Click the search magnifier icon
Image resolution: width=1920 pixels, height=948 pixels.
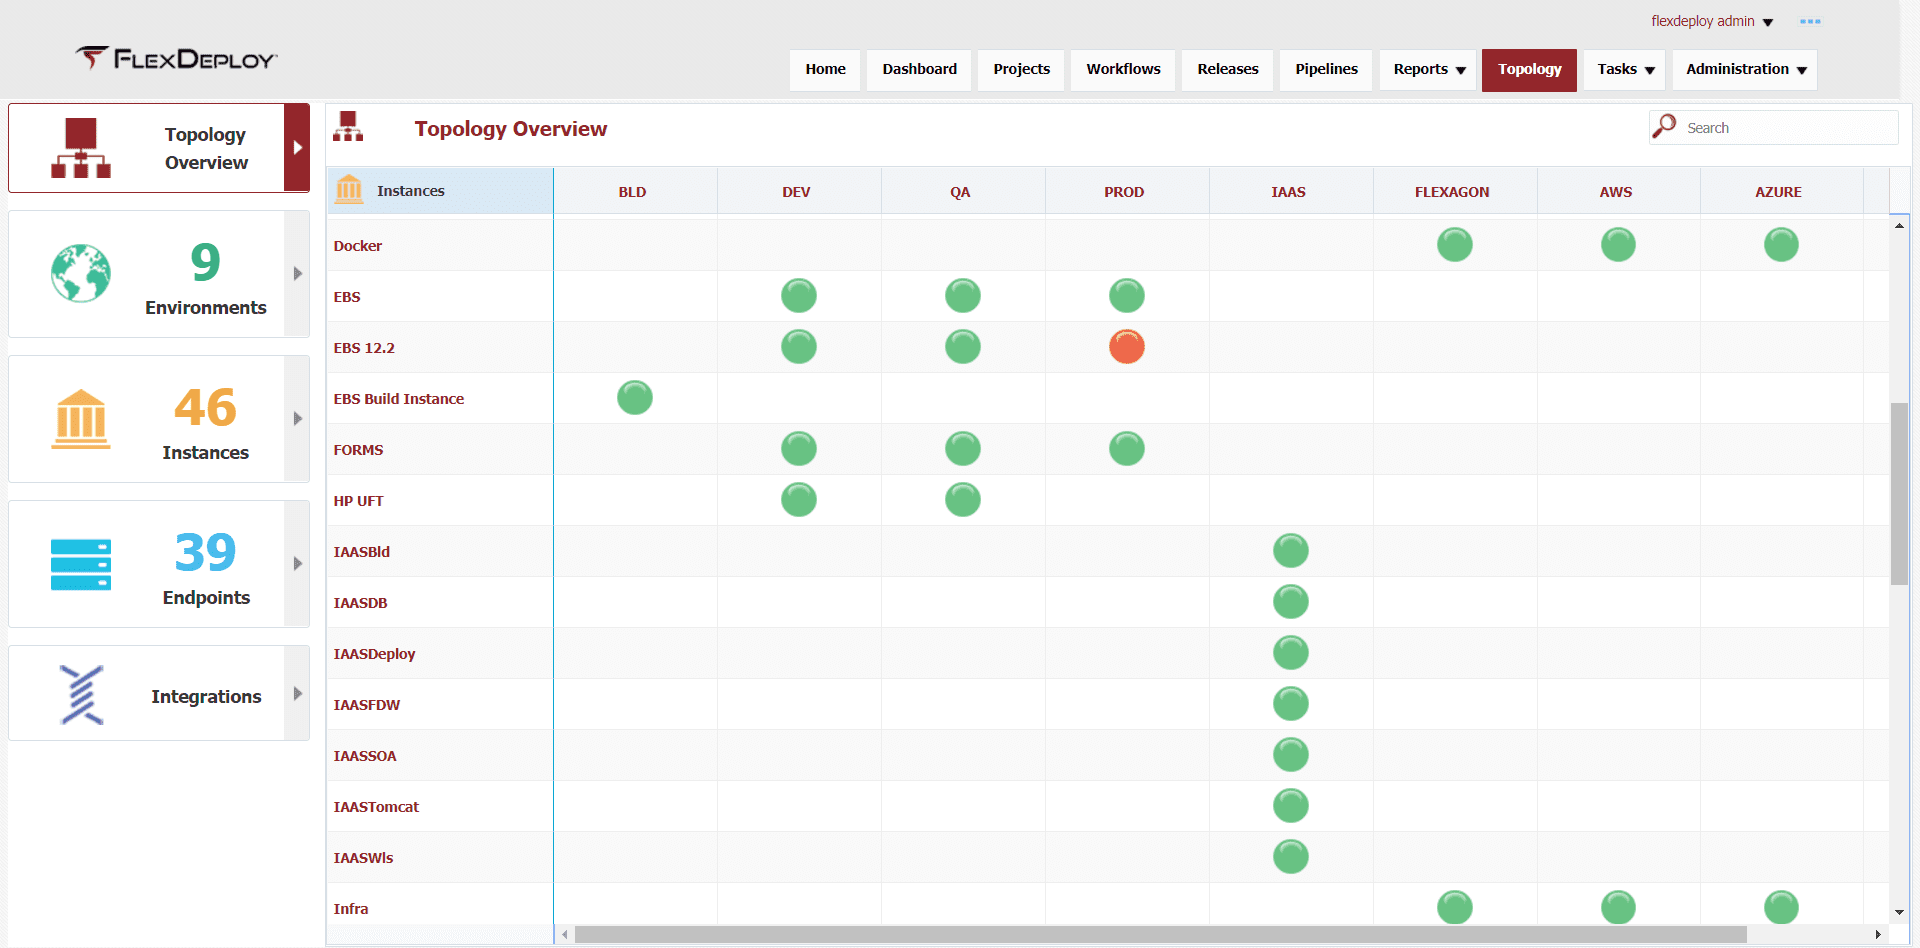click(x=1664, y=127)
